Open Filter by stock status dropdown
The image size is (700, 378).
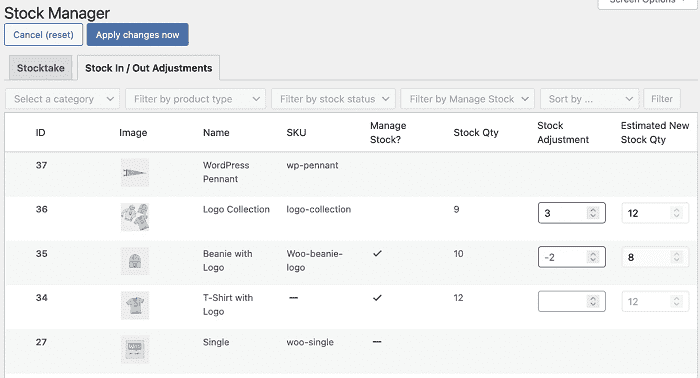click(x=333, y=99)
